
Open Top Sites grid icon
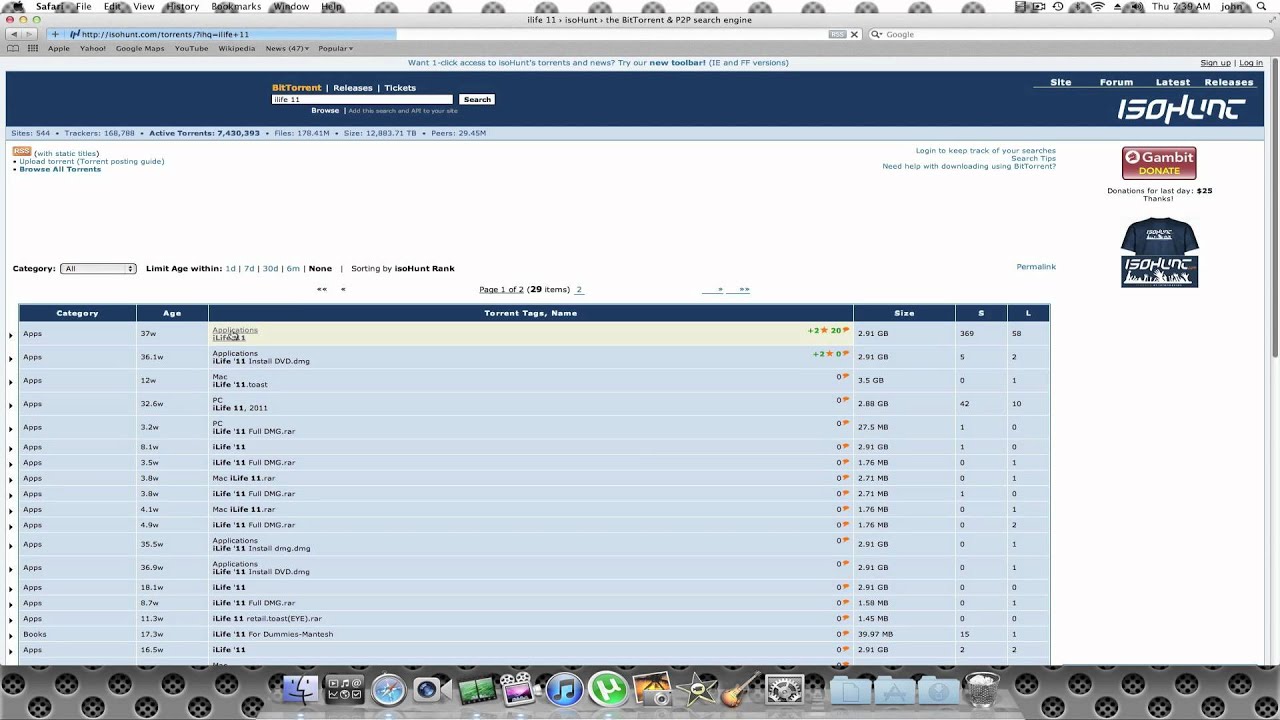pyautogui.click(x=33, y=48)
